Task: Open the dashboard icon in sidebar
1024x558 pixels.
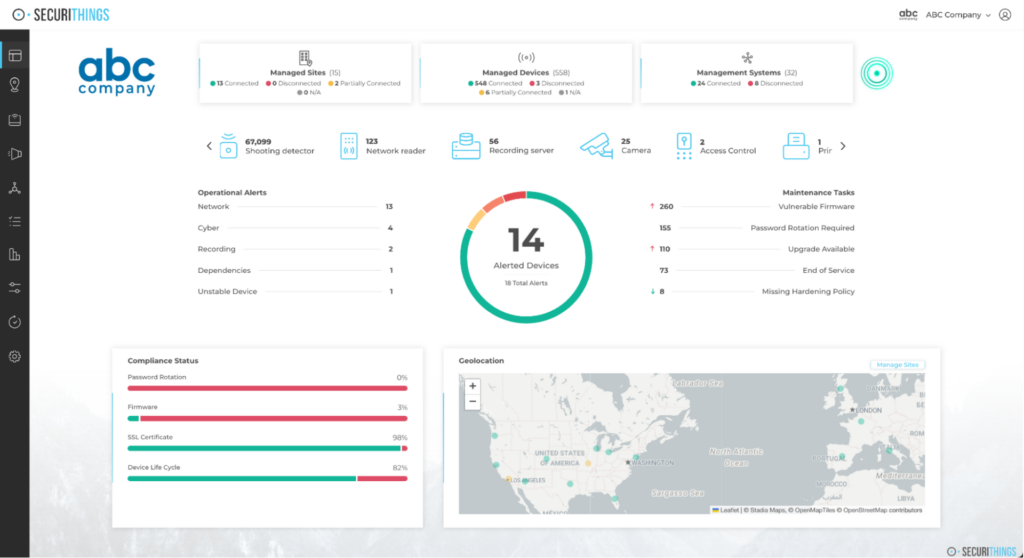Action: [14, 54]
